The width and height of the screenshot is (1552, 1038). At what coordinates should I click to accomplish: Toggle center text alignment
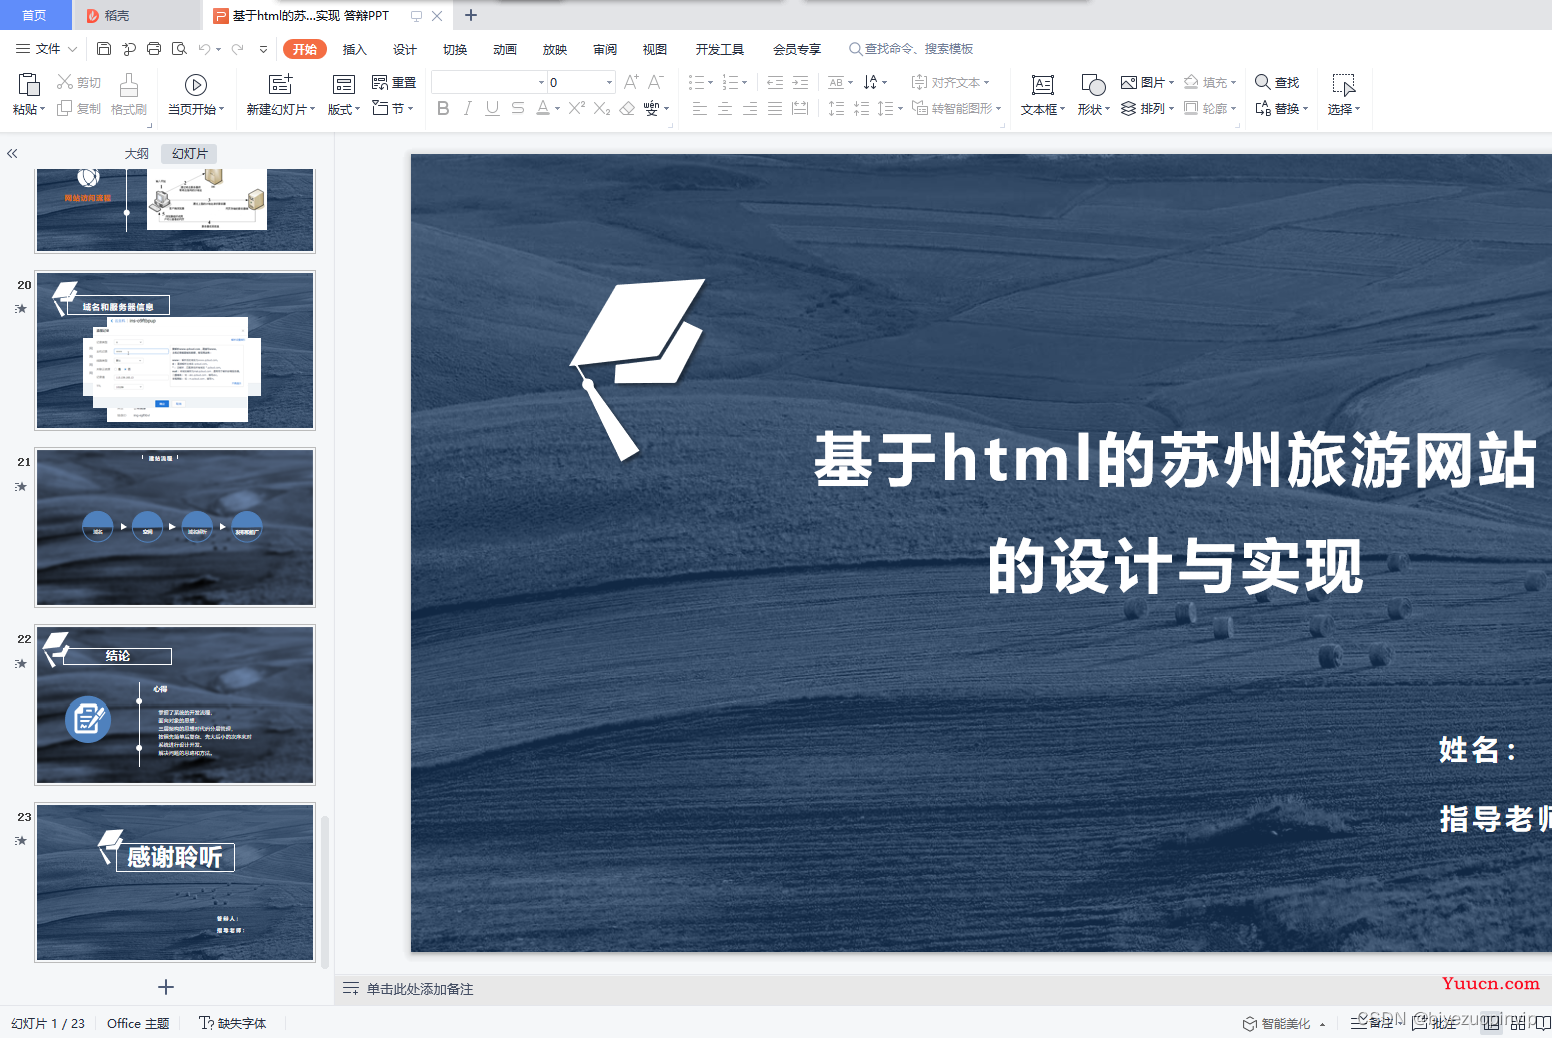pyautogui.click(x=725, y=108)
